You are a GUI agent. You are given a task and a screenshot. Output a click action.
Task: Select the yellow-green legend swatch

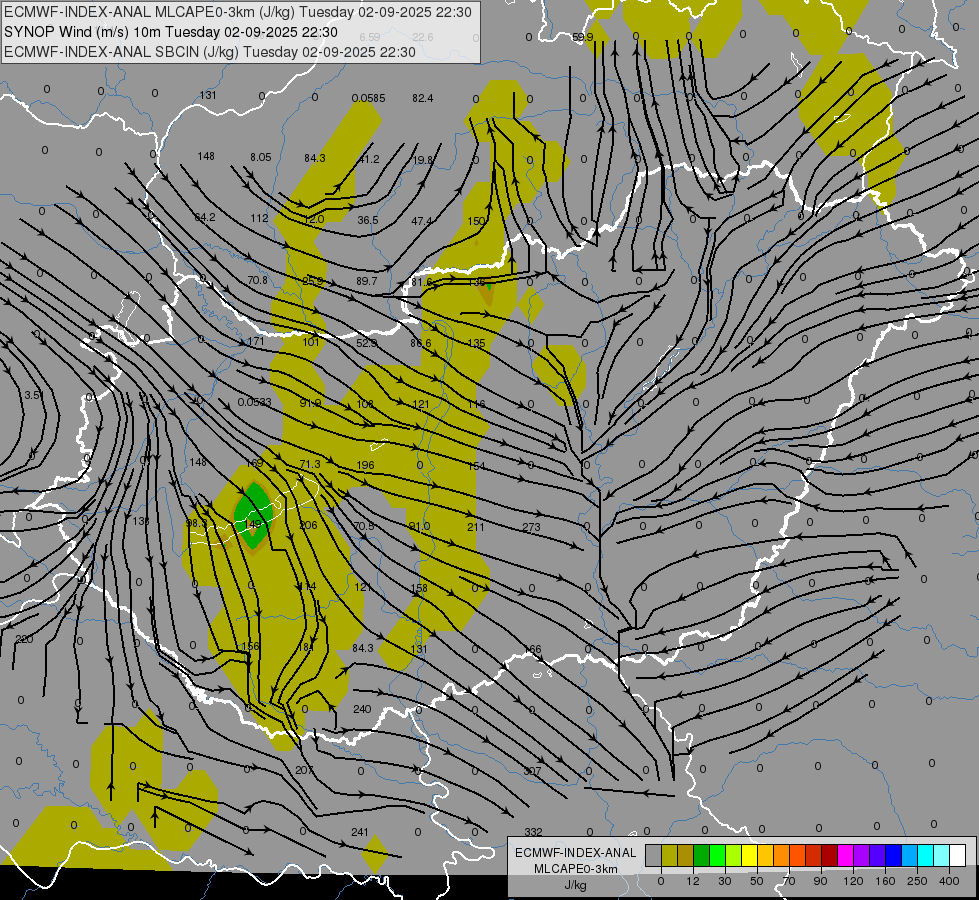(734, 855)
